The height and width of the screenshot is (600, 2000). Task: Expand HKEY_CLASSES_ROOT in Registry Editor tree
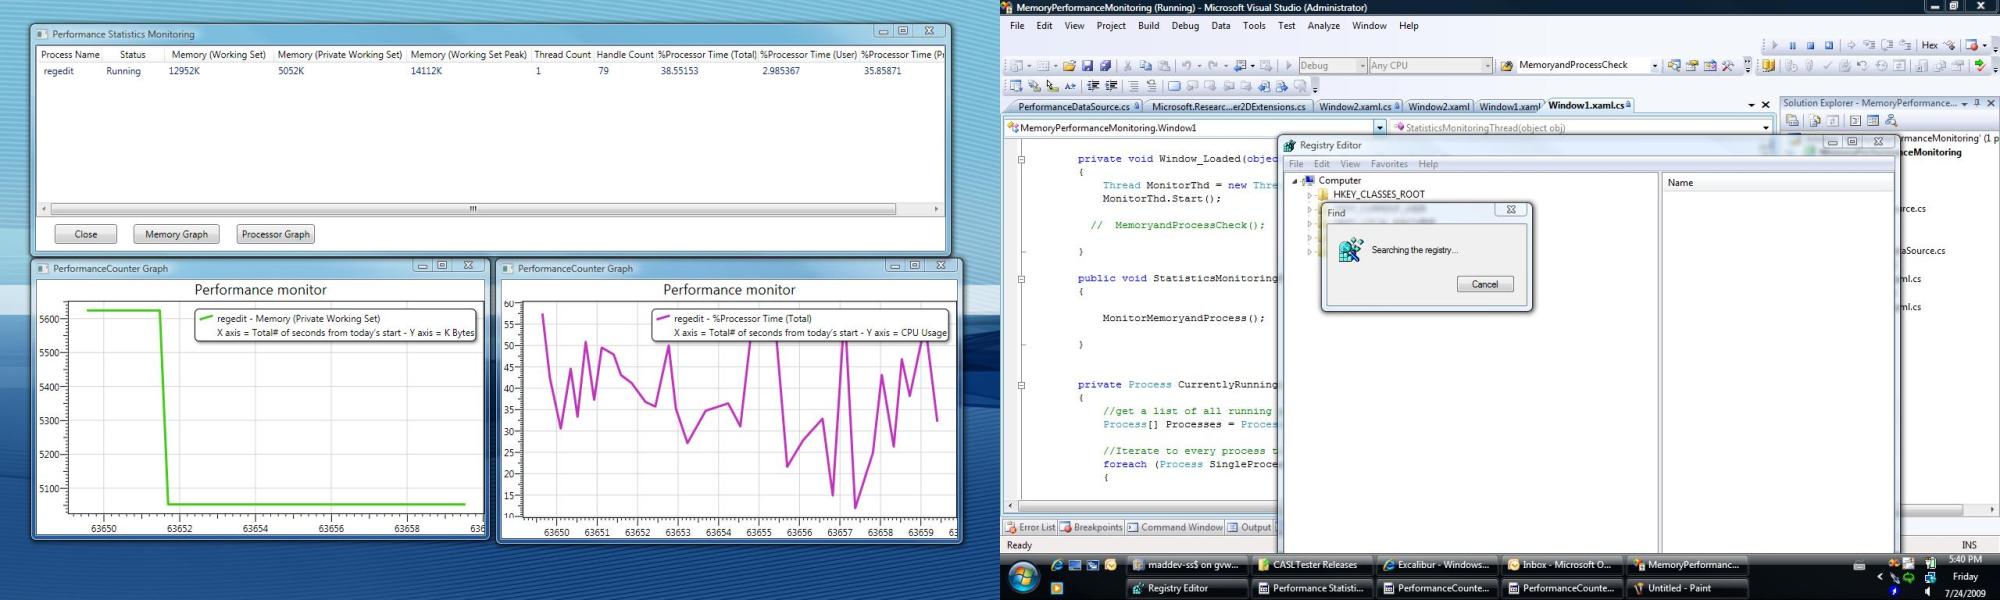(x=1310, y=195)
